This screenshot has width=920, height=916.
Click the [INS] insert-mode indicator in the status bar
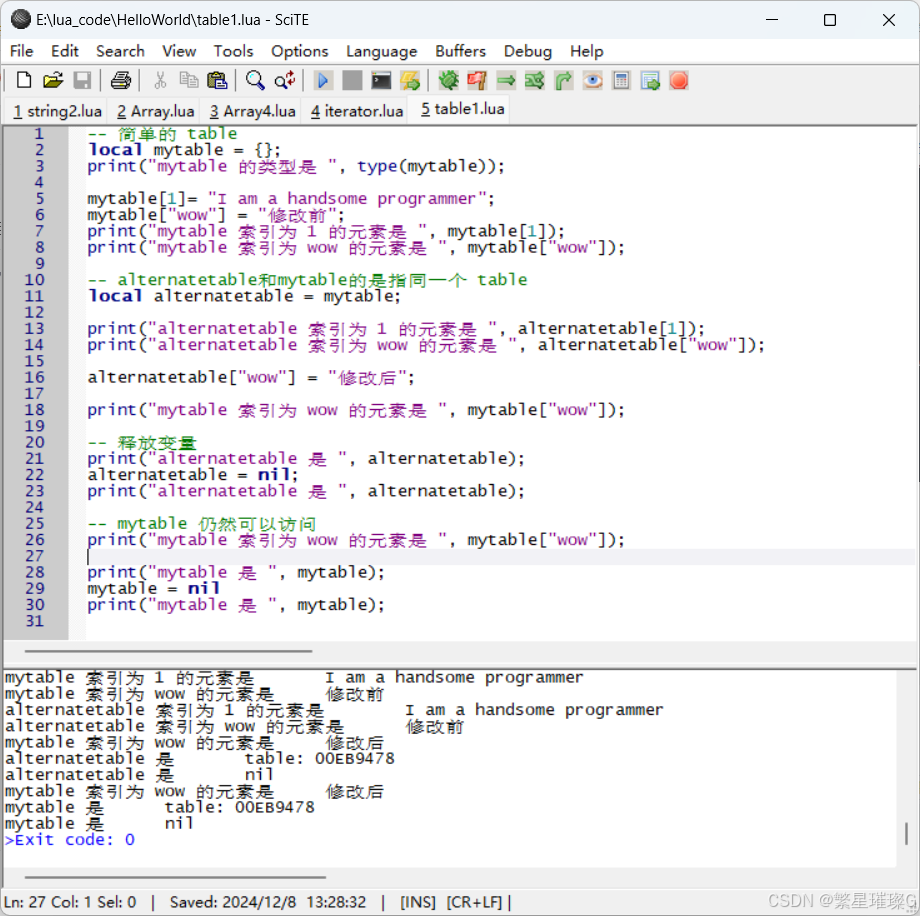click(x=417, y=901)
